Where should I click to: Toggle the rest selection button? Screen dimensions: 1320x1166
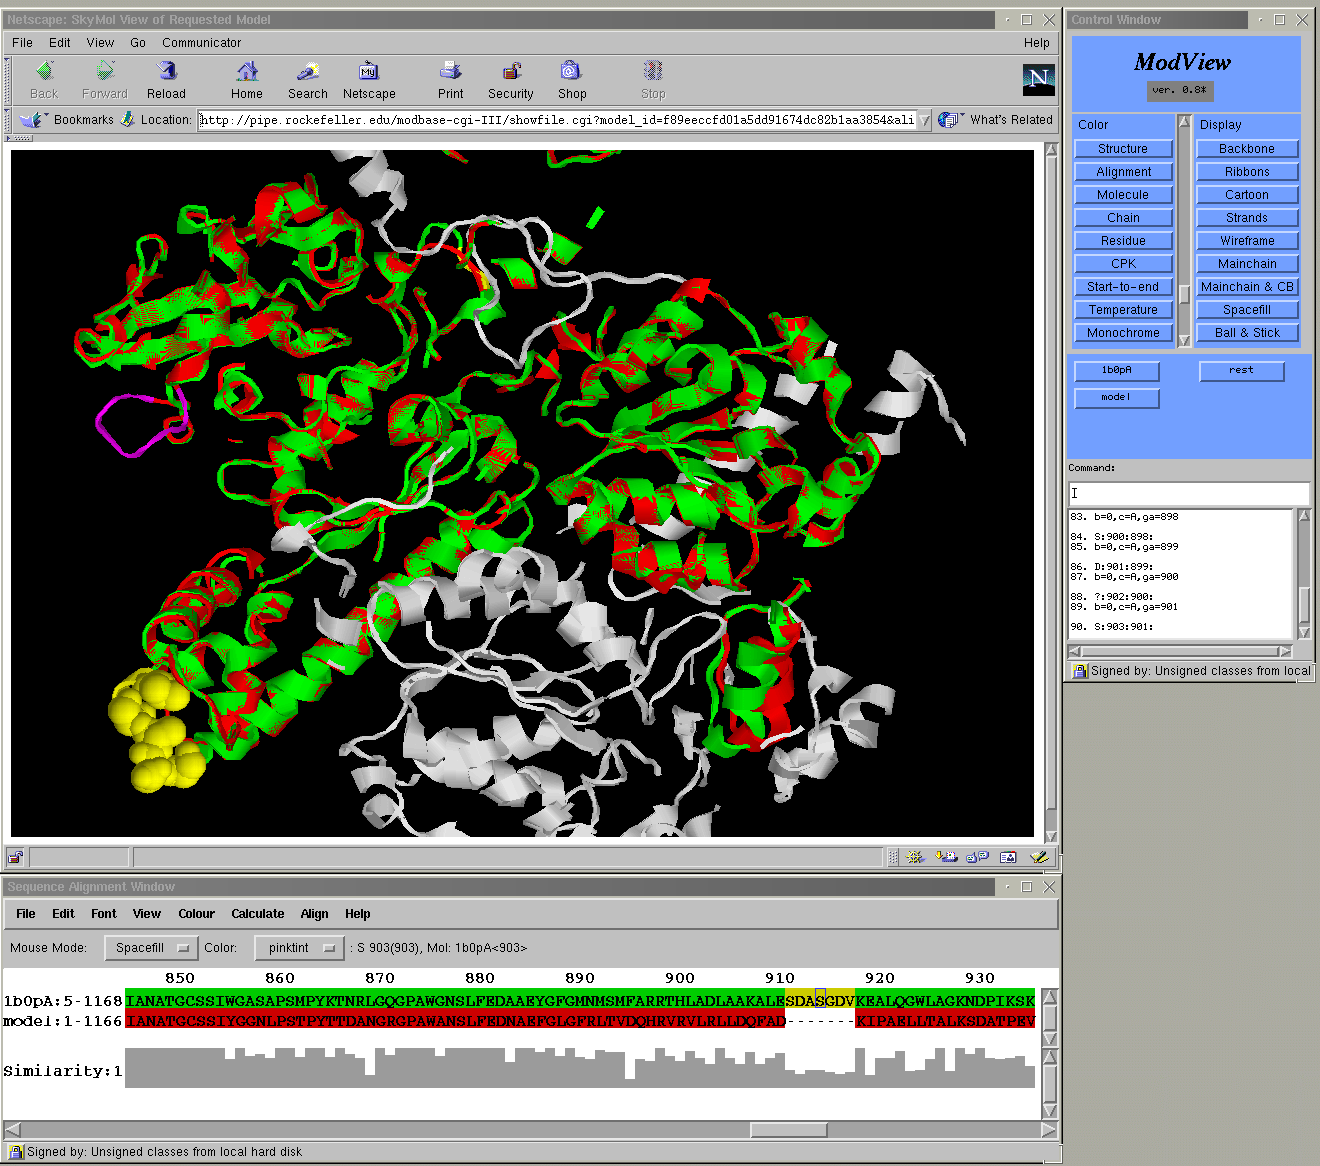coord(1241,371)
